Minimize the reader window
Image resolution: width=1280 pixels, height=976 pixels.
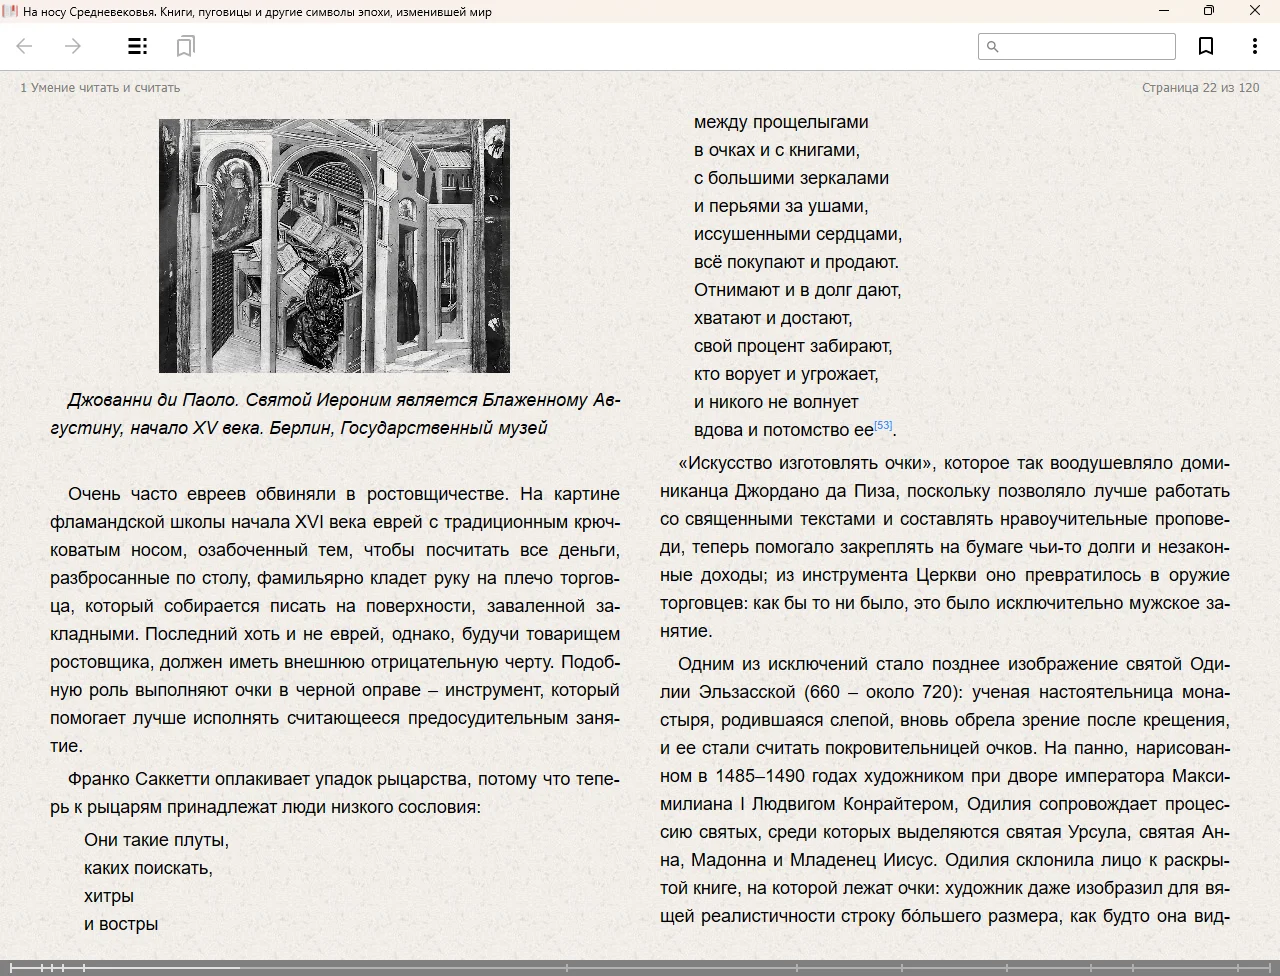pyautogui.click(x=1164, y=11)
